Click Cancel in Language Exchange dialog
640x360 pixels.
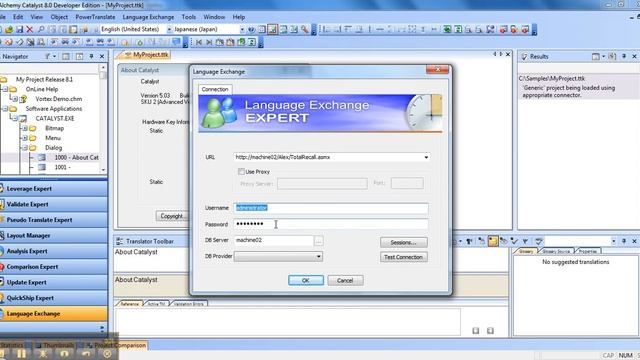(x=345, y=280)
